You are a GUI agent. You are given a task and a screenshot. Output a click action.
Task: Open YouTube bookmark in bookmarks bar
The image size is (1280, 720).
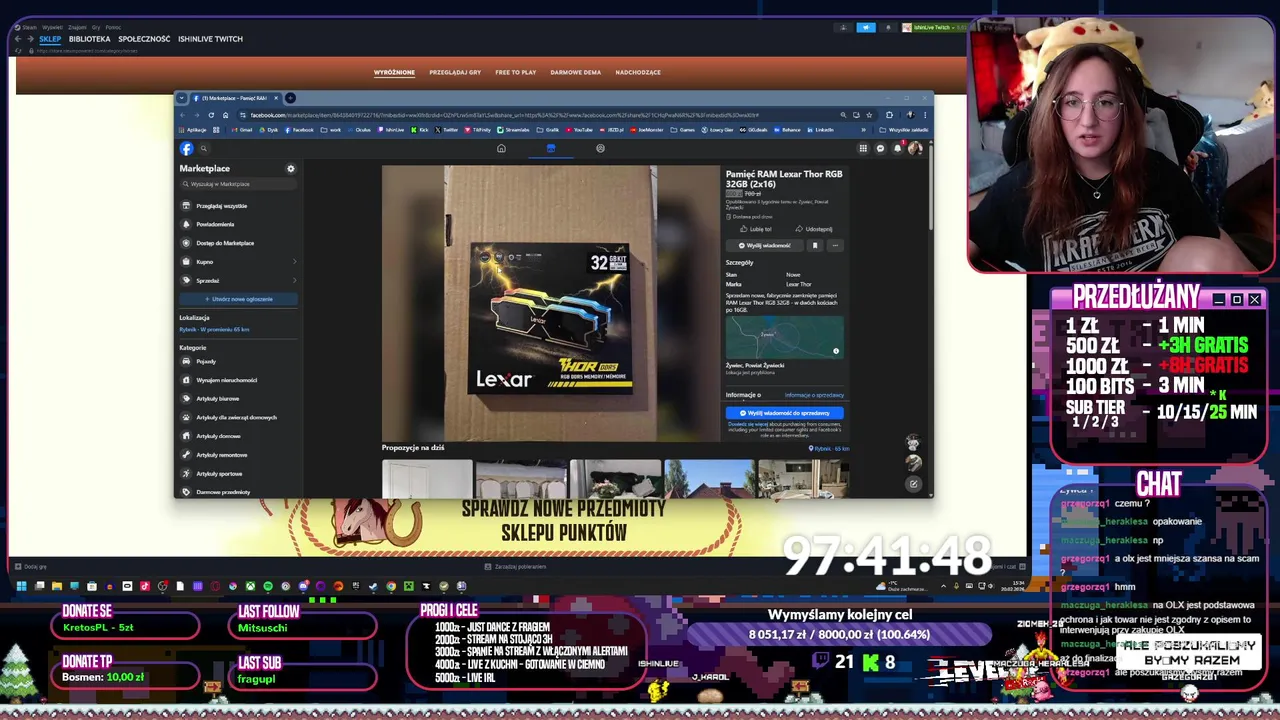pos(580,130)
